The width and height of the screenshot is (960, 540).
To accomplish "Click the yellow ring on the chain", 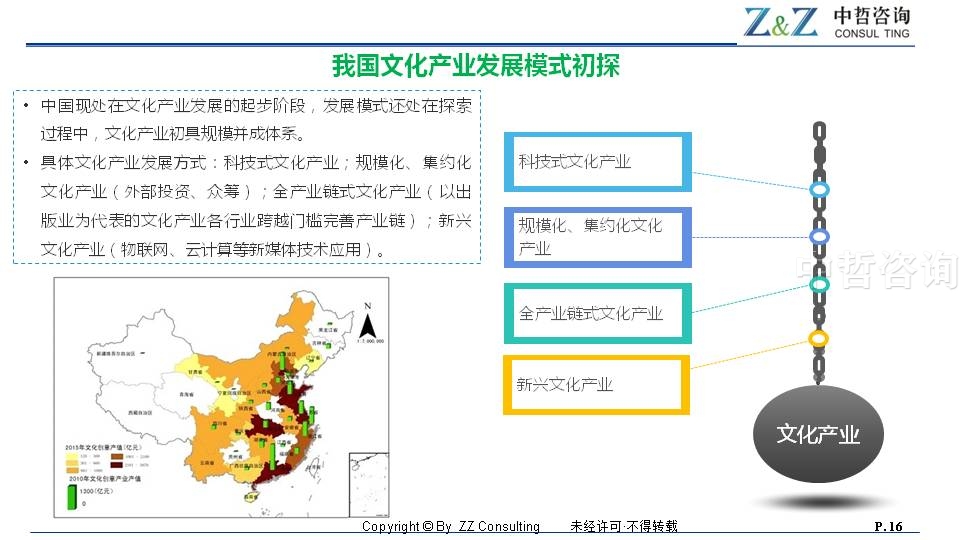I will click(x=819, y=339).
